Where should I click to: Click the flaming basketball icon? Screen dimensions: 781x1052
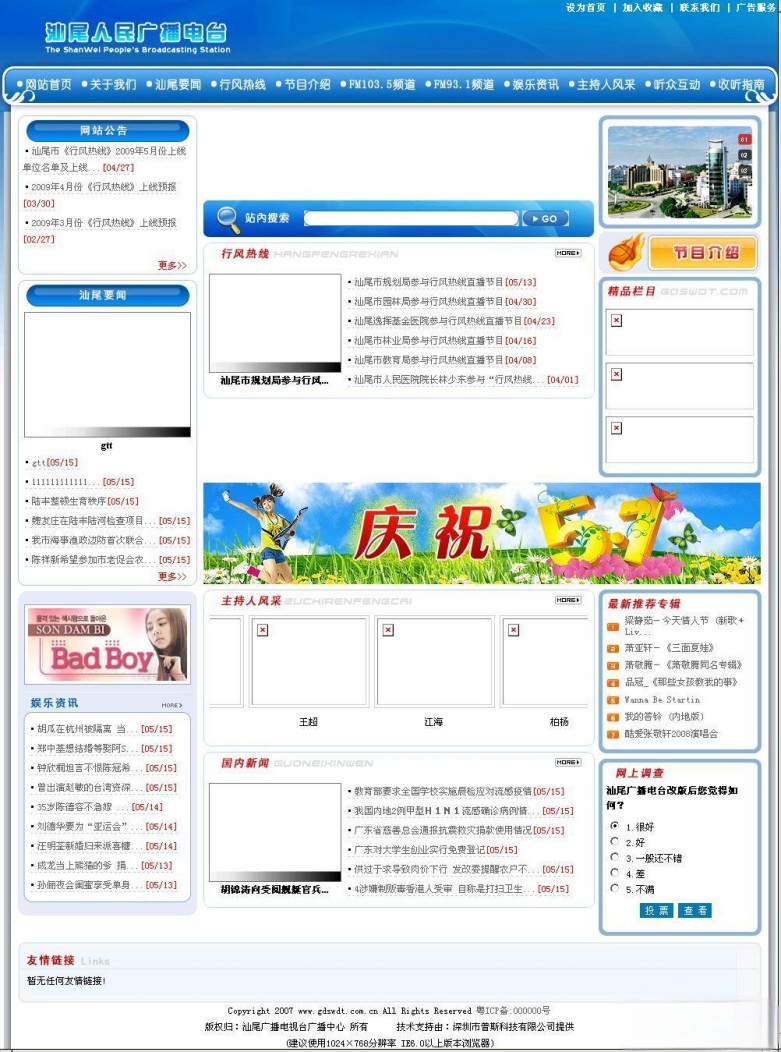[627, 252]
